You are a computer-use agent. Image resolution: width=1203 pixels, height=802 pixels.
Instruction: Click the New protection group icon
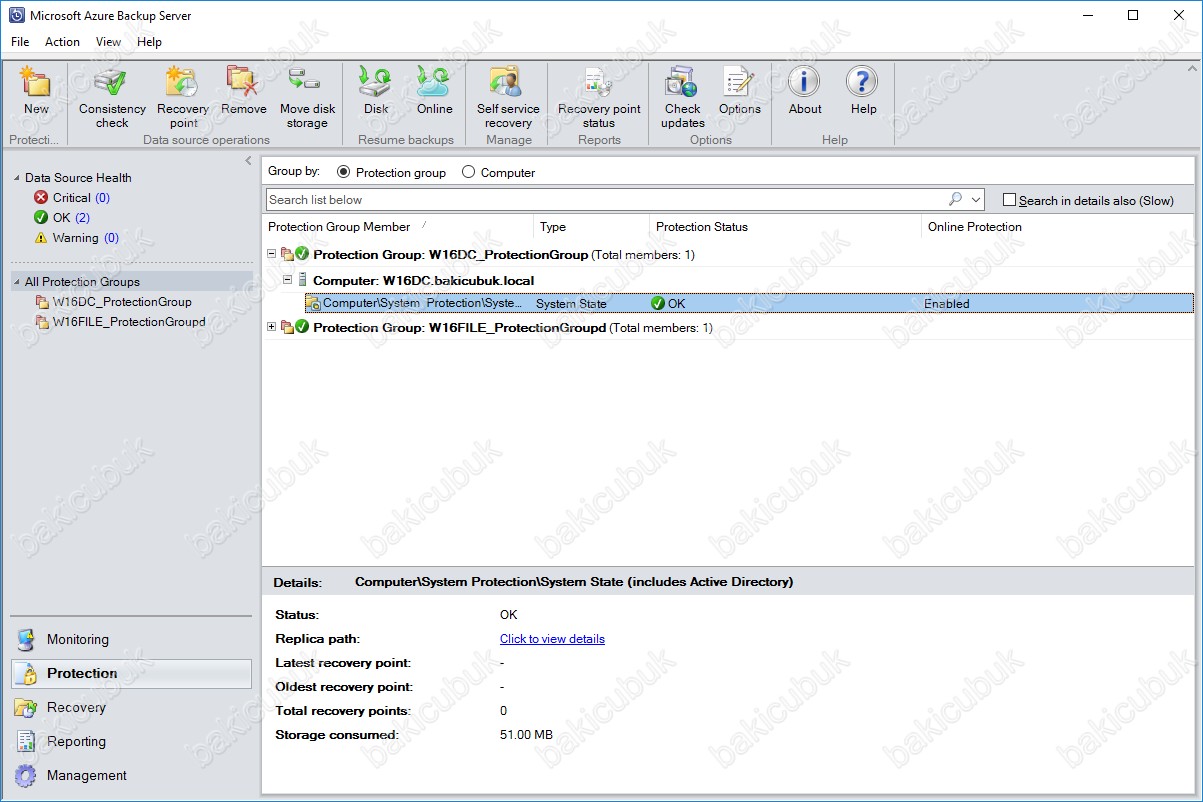click(36, 82)
